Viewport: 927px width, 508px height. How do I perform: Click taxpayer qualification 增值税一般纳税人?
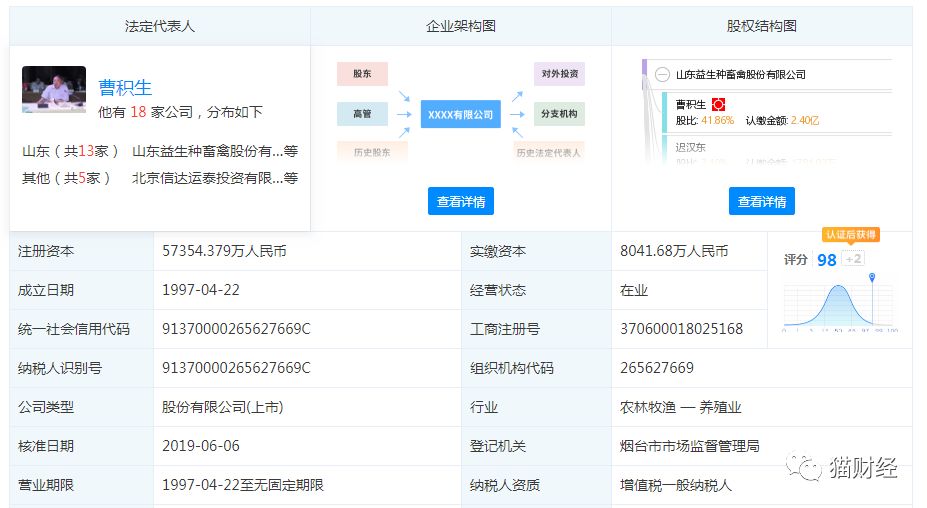point(676,485)
